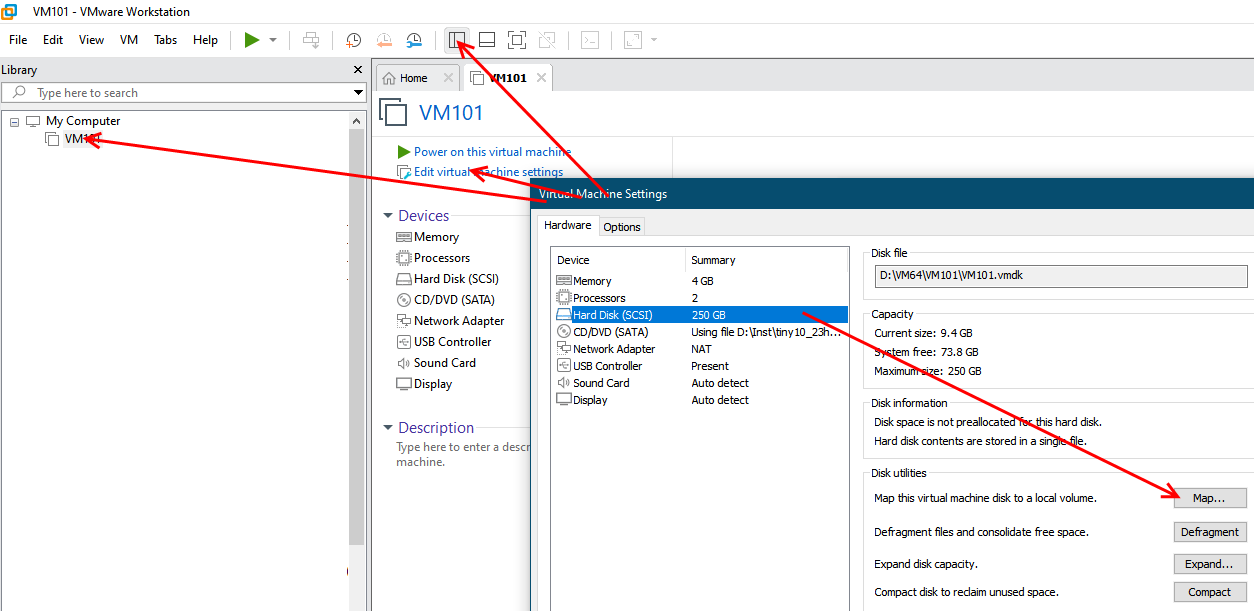This screenshot has width=1254, height=611.
Task: Revert to snapshot using the orange clock icon
Action: click(x=384, y=40)
